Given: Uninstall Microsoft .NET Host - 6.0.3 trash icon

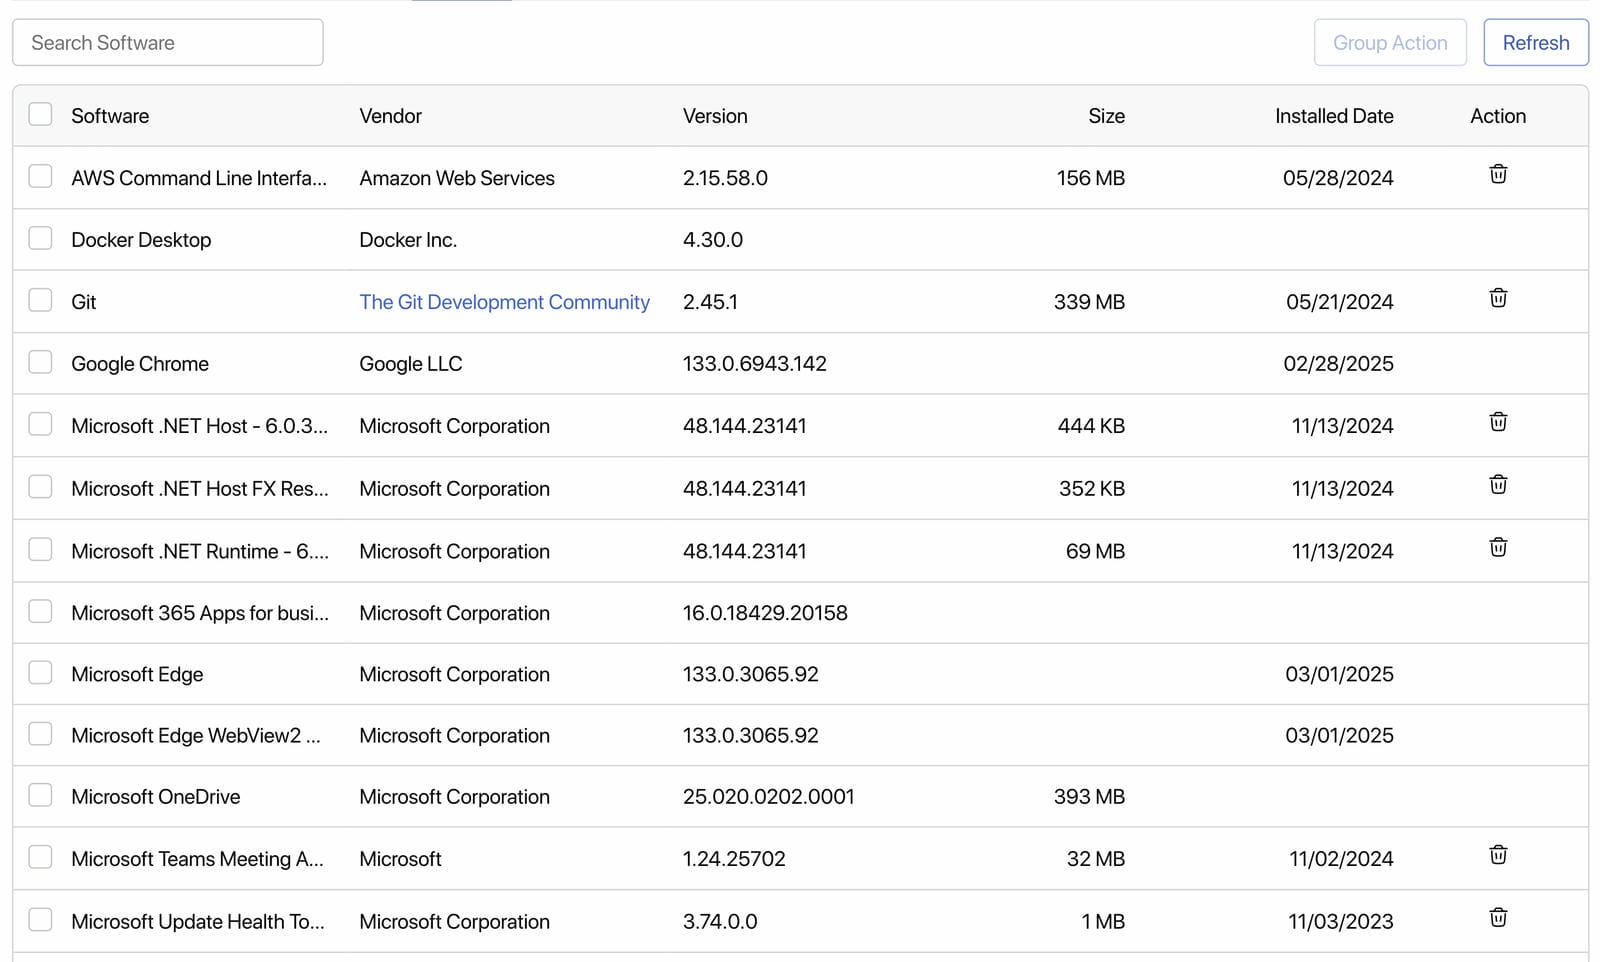Looking at the screenshot, I should tap(1497, 423).
